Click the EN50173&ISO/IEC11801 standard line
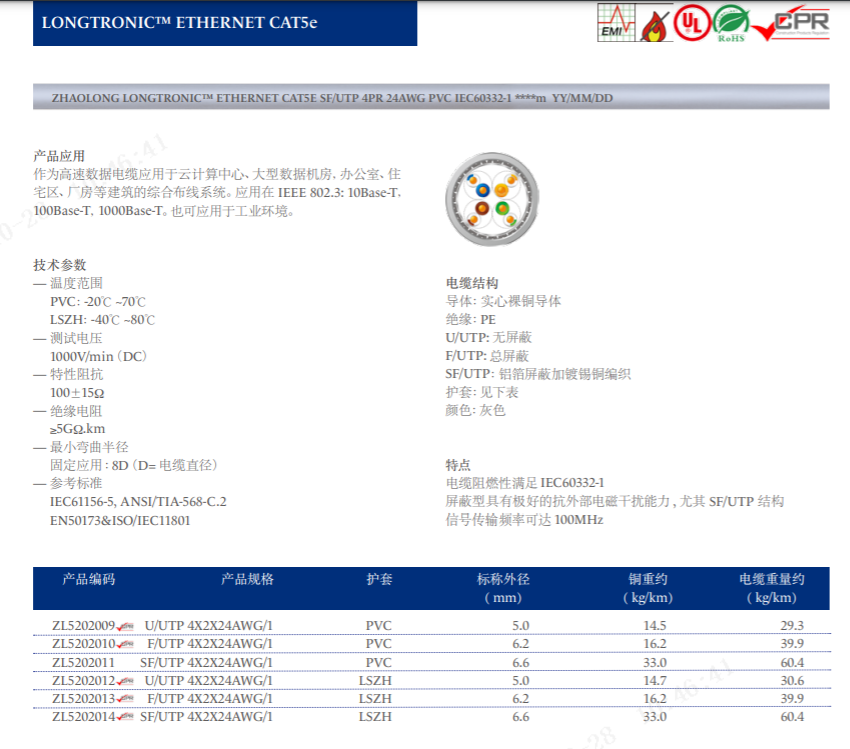This screenshot has width=850, height=749. [120, 520]
